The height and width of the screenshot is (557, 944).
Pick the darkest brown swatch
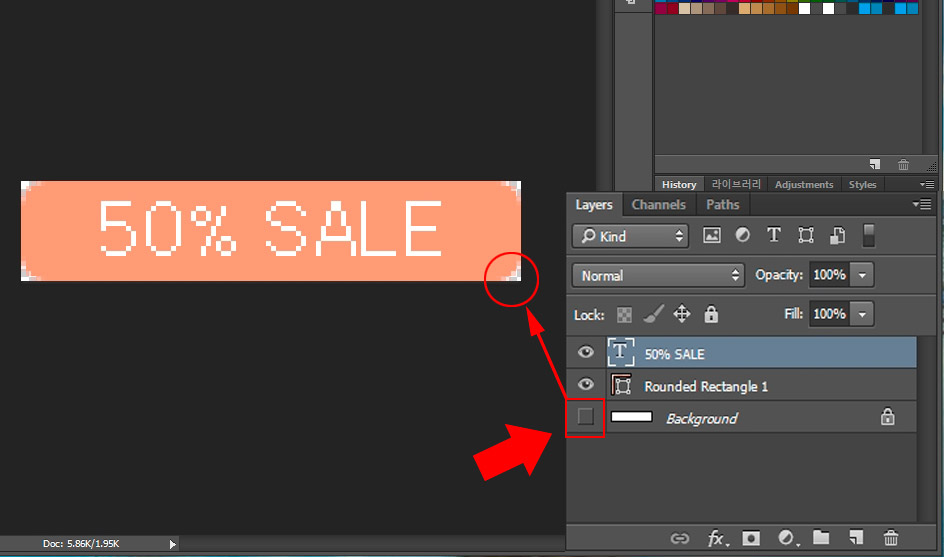pos(732,8)
